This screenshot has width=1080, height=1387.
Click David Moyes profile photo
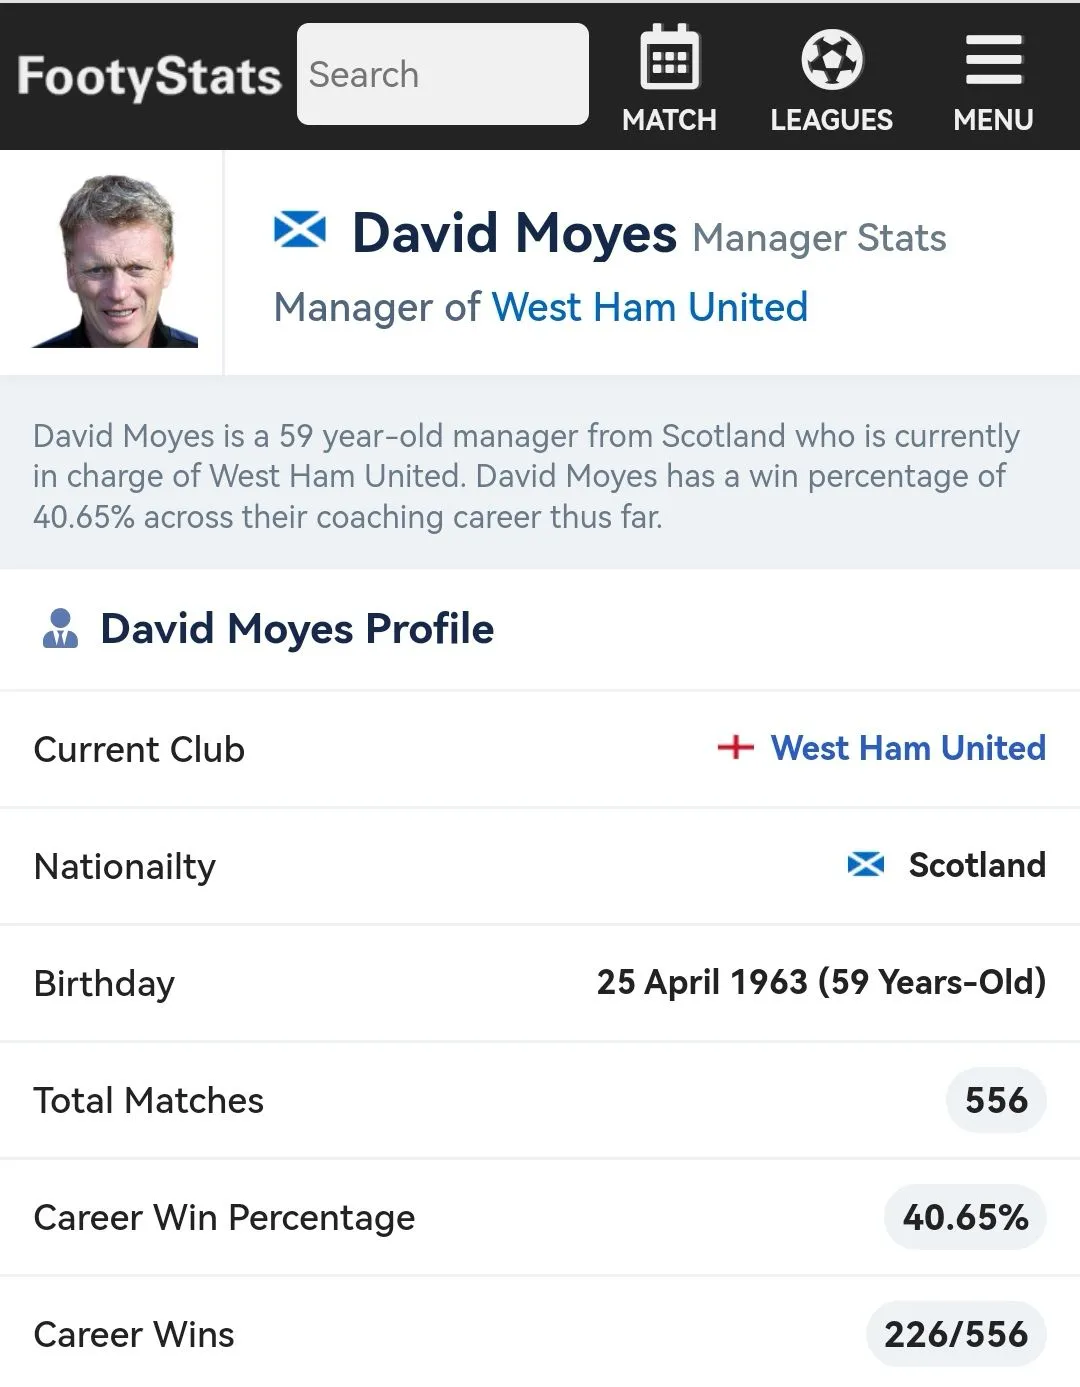(115, 262)
